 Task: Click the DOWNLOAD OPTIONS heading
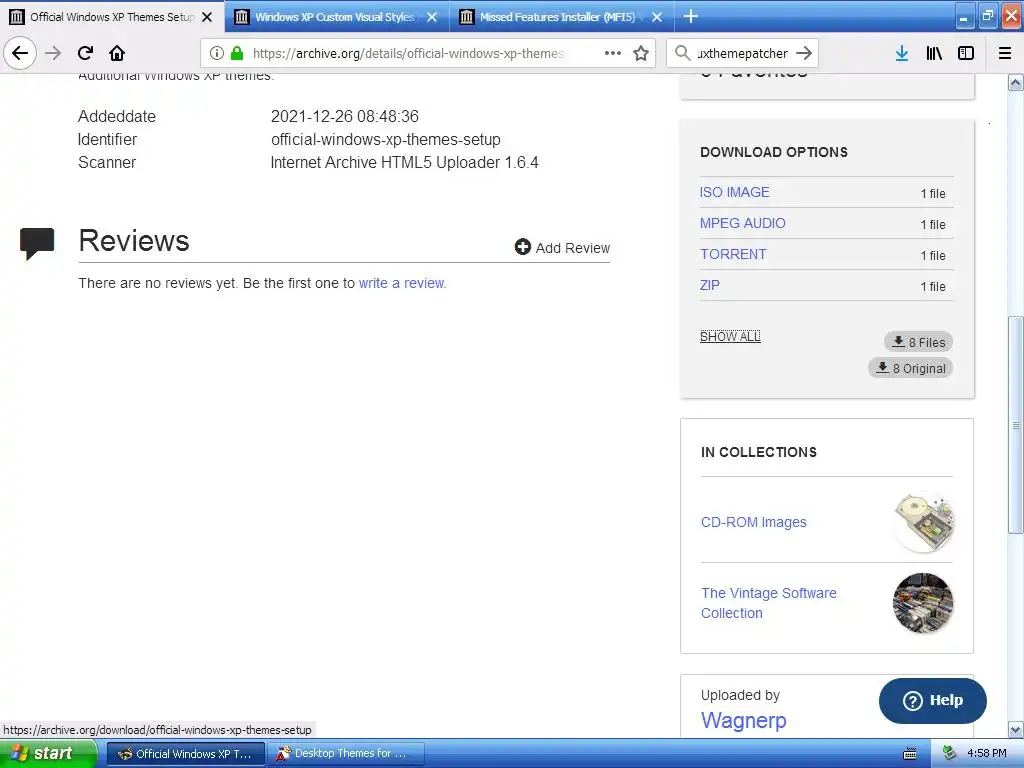(x=774, y=152)
